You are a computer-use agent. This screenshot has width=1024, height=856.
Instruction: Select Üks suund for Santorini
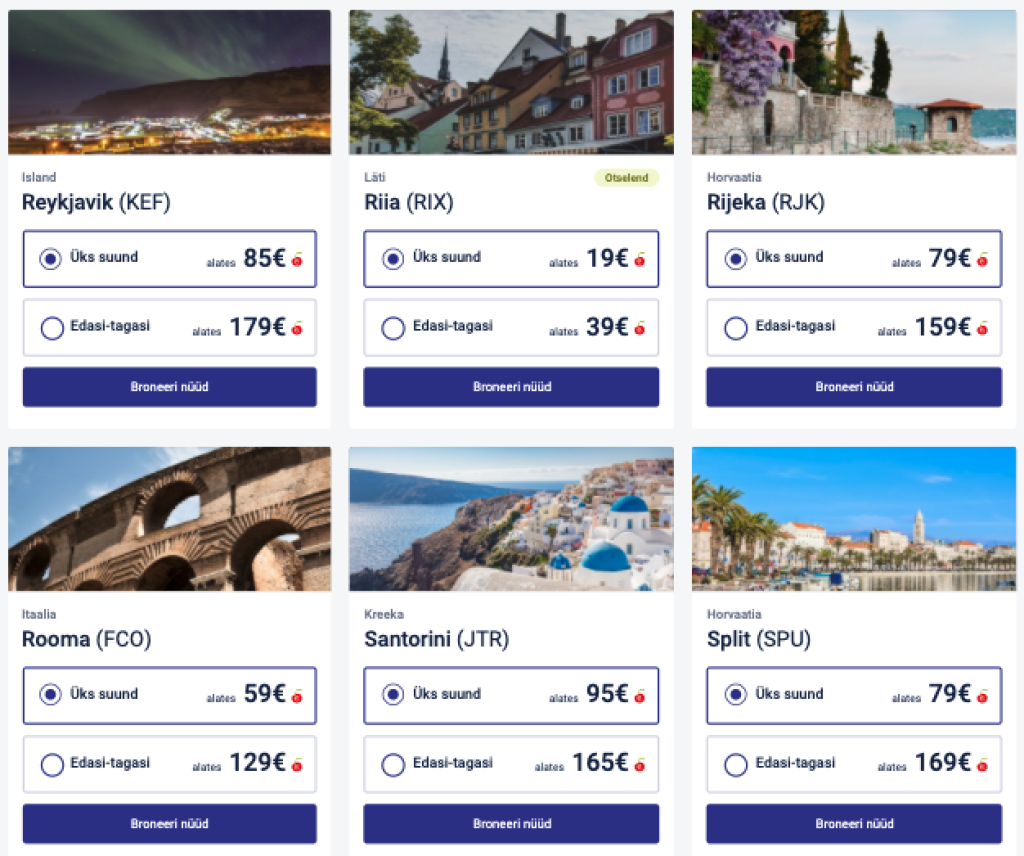pyautogui.click(x=394, y=695)
